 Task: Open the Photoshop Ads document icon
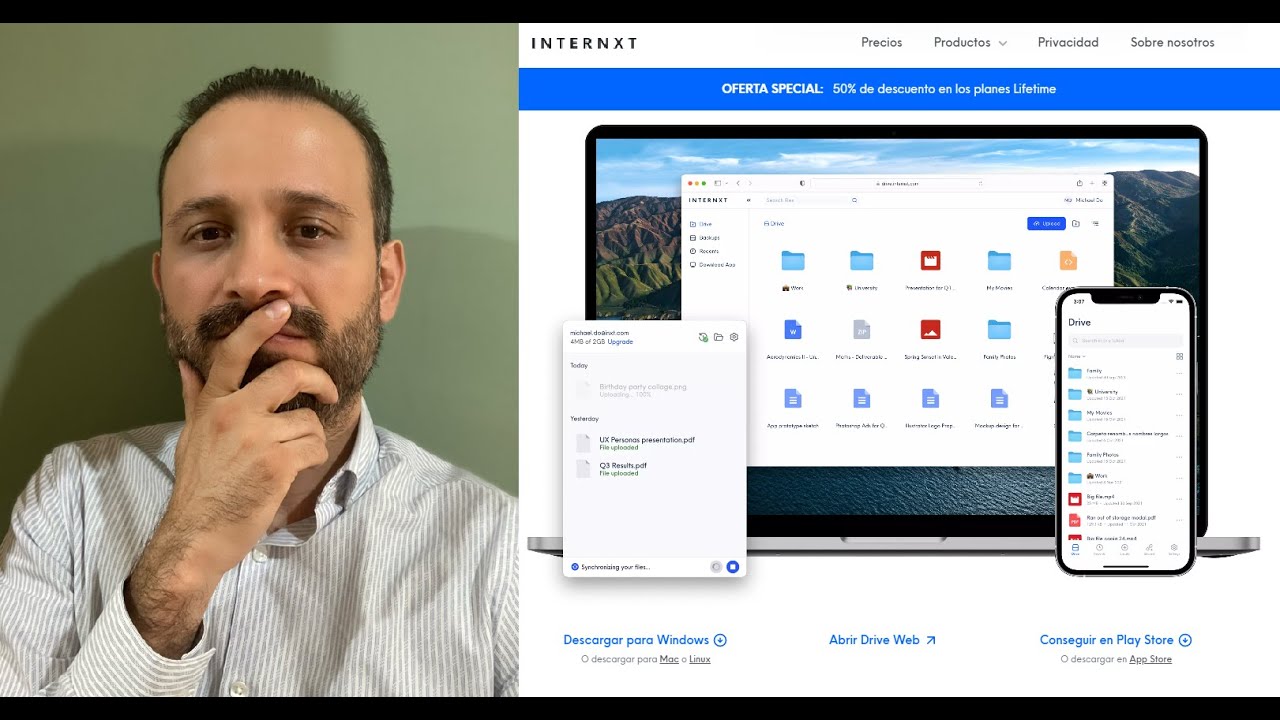pos(861,399)
